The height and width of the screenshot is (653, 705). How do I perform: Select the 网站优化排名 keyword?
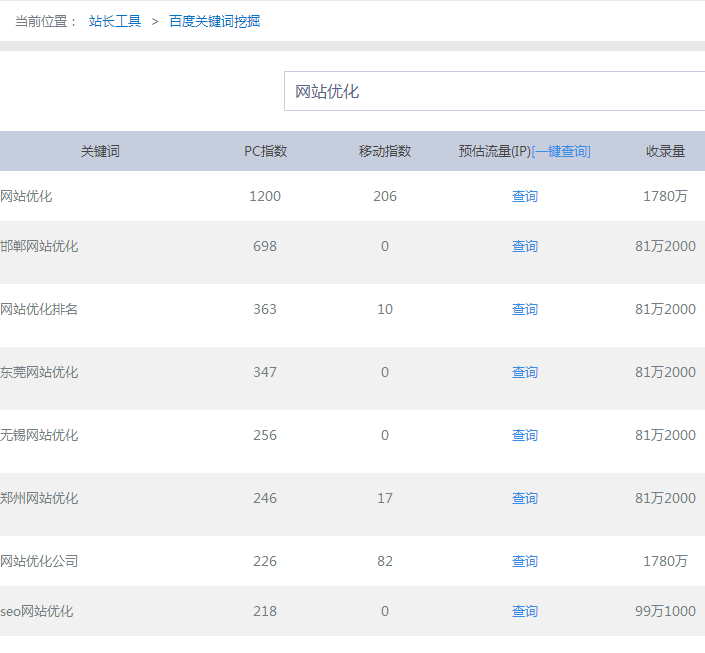(x=39, y=310)
